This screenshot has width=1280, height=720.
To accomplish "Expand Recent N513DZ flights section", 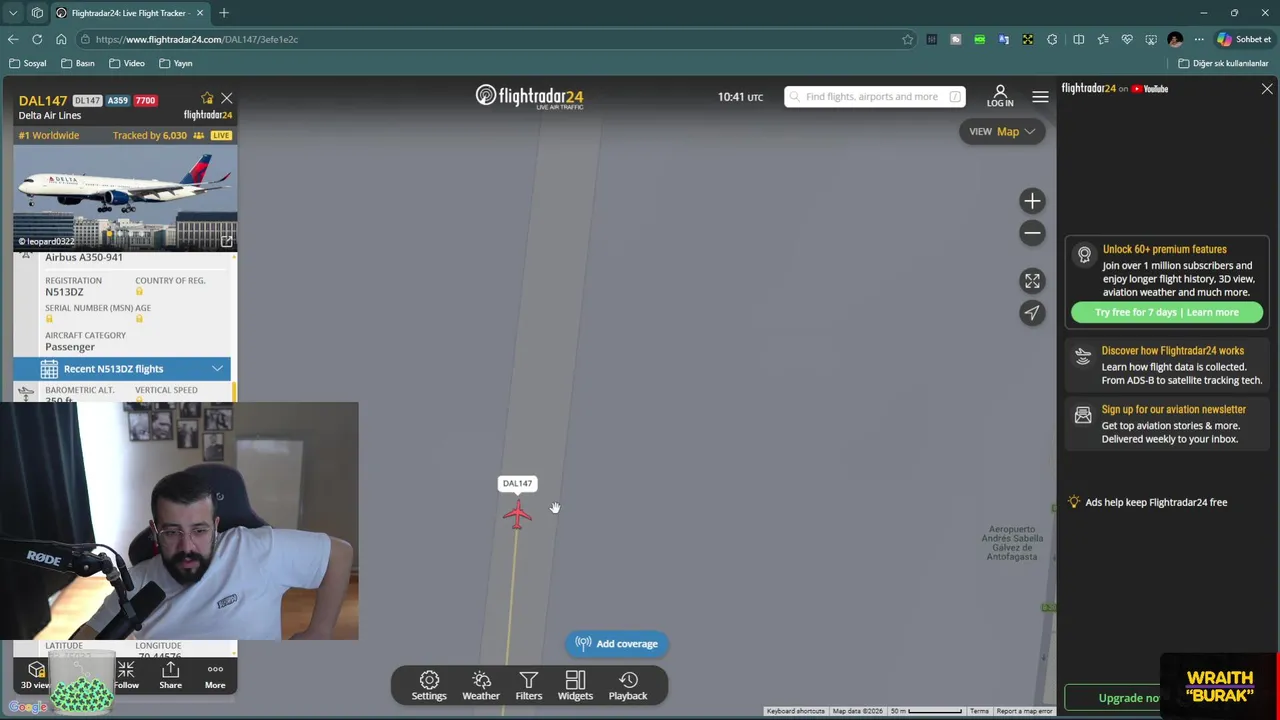I will tap(122, 369).
